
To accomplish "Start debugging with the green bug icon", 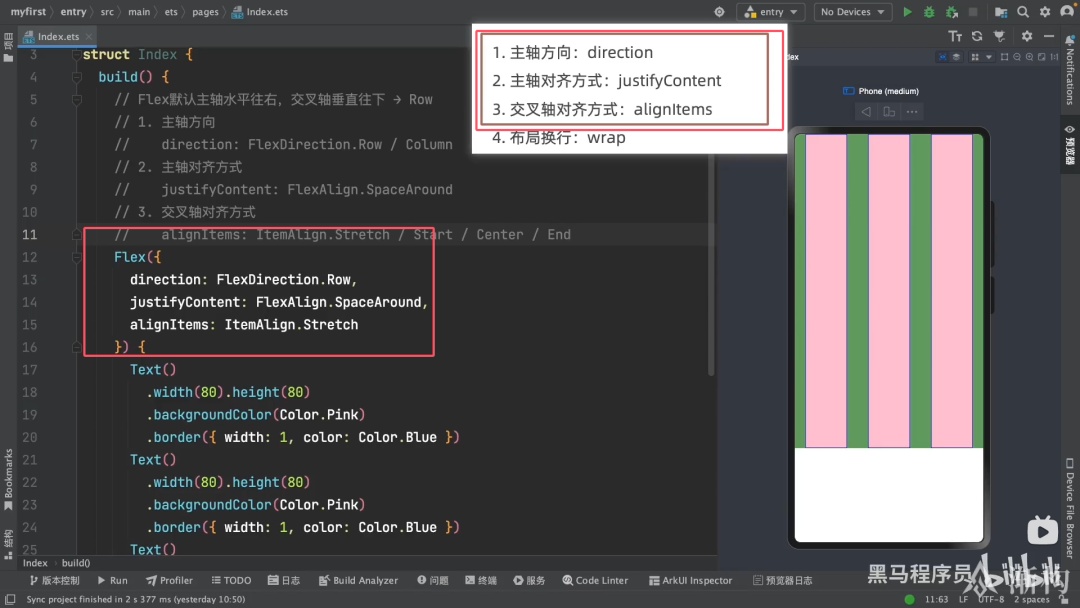I will tap(929, 12).
